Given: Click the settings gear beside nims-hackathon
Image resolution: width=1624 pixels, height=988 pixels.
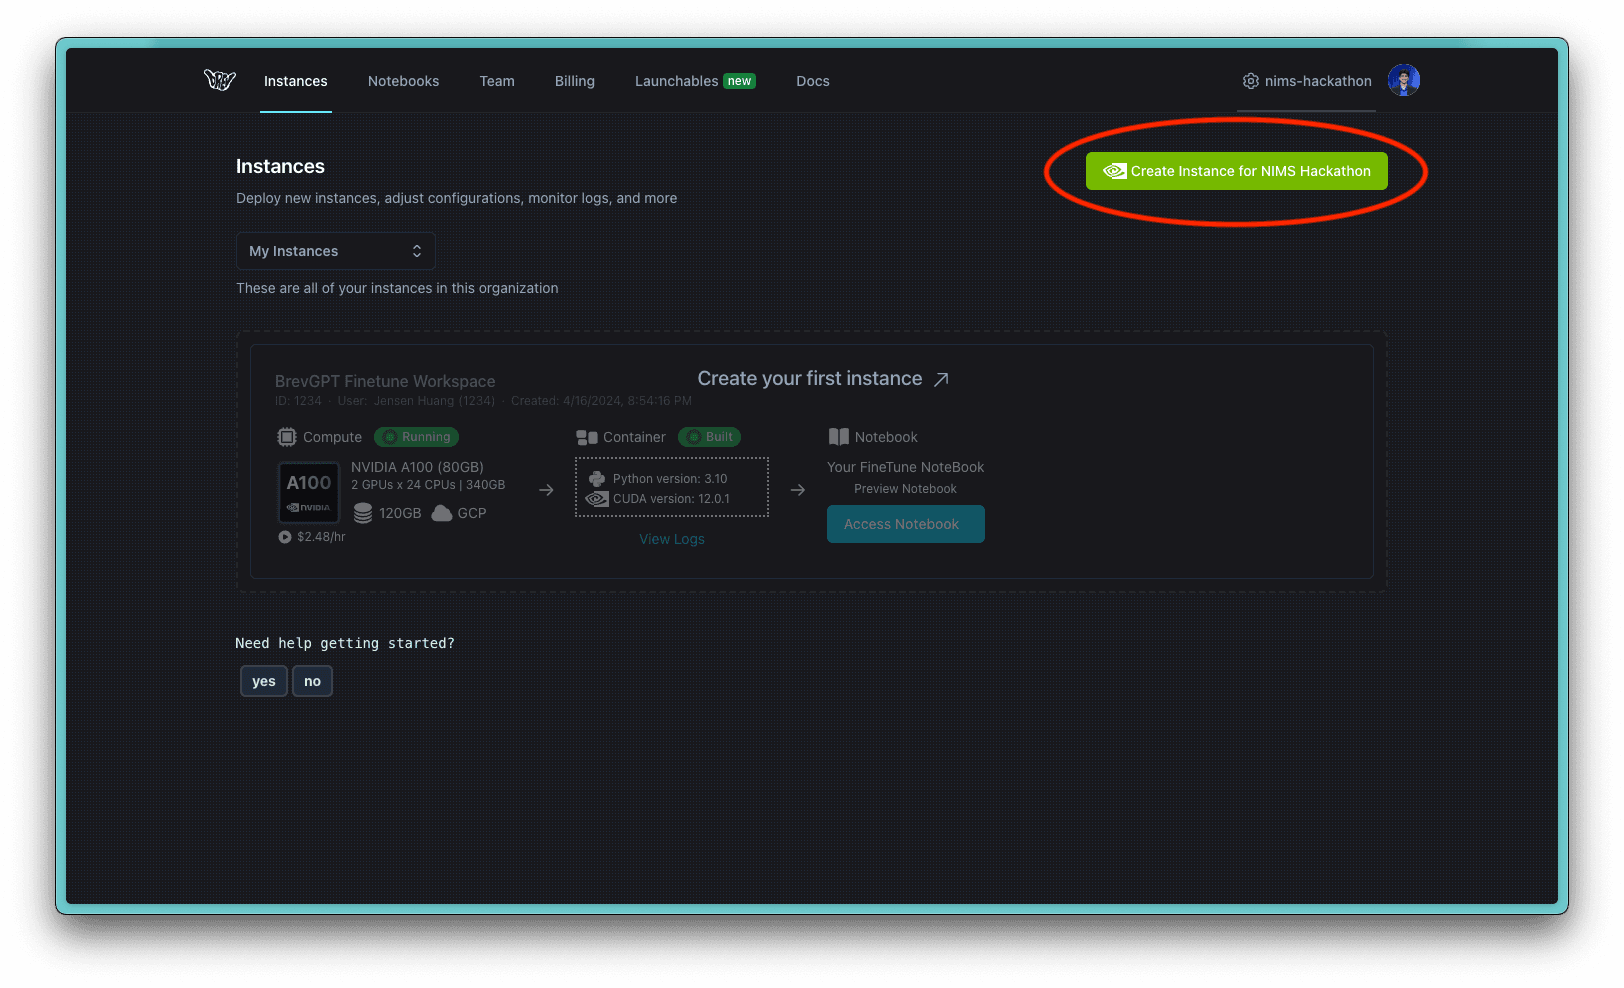Looking at the screenshot, I should click(x=1250, y=81).
